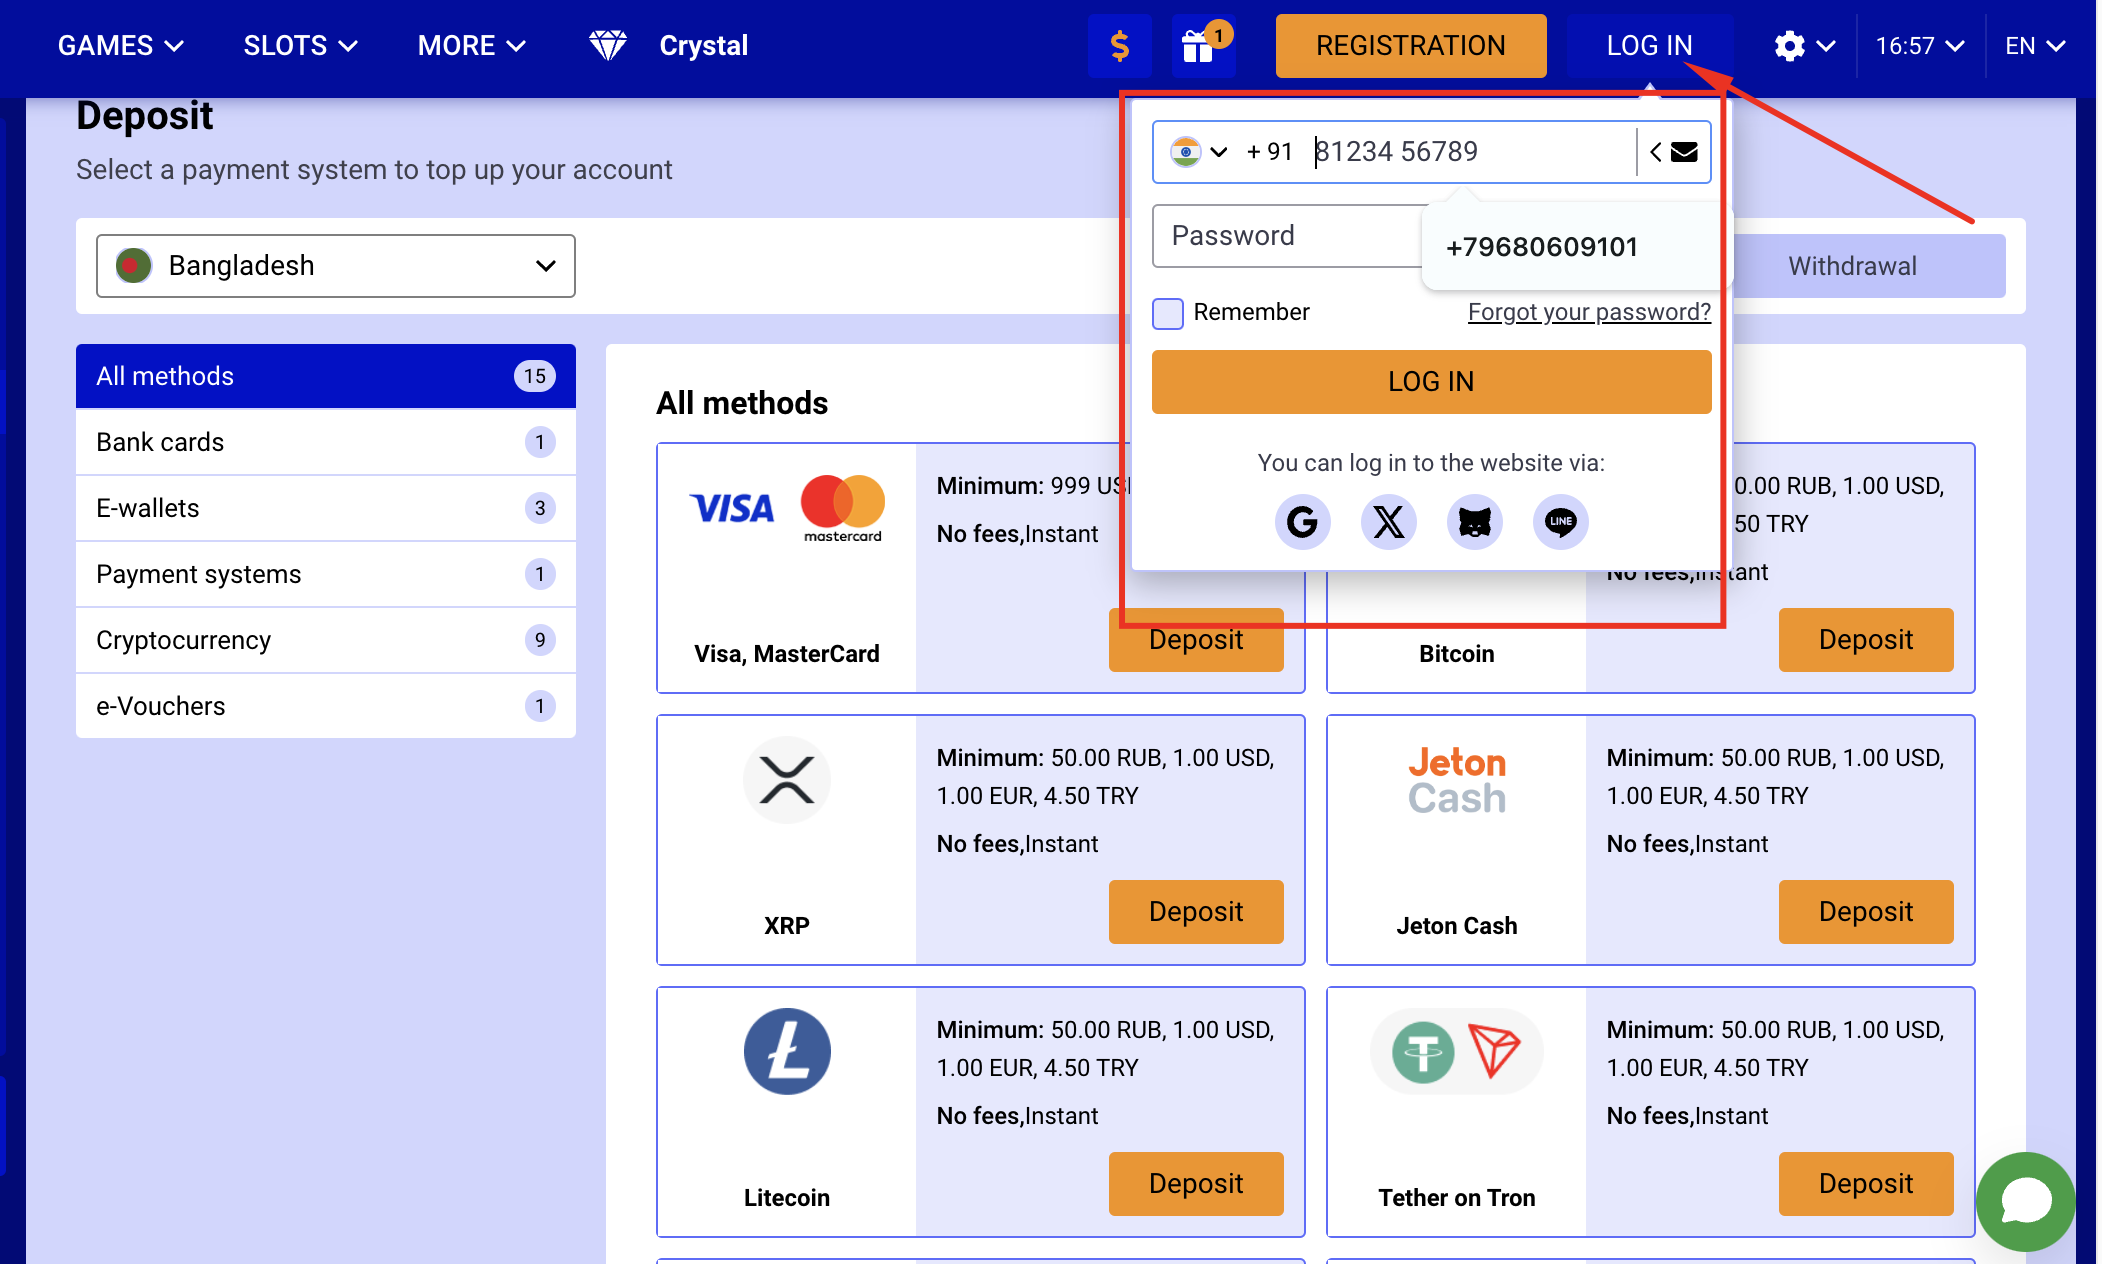Screen dimensions: 2102x1264
Task: Click Deposit button for Bitcoin
Action: point(1866,638)
